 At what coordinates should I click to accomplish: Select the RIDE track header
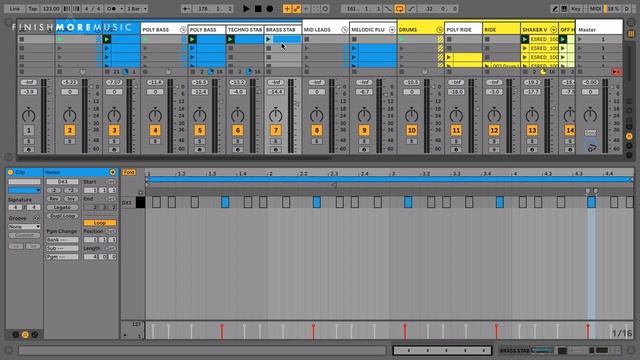(x=501, y=29)
